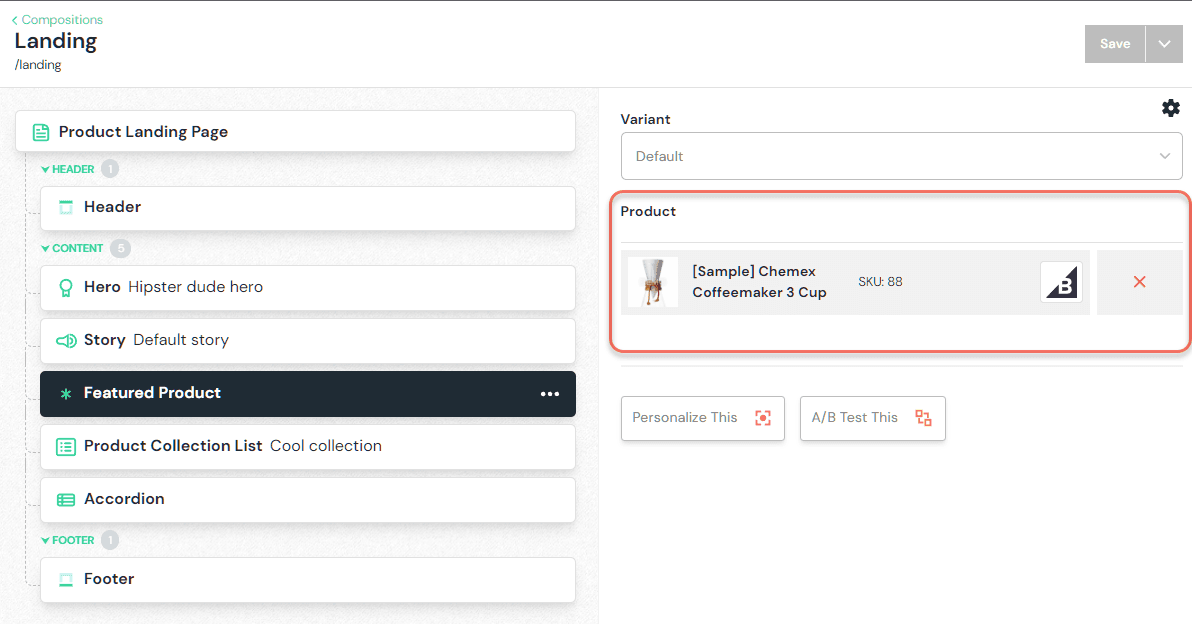Image resolution: width=1192 pixels, height=624 pixels.
Task: Click the A/B Test This button
Action: 872,418
